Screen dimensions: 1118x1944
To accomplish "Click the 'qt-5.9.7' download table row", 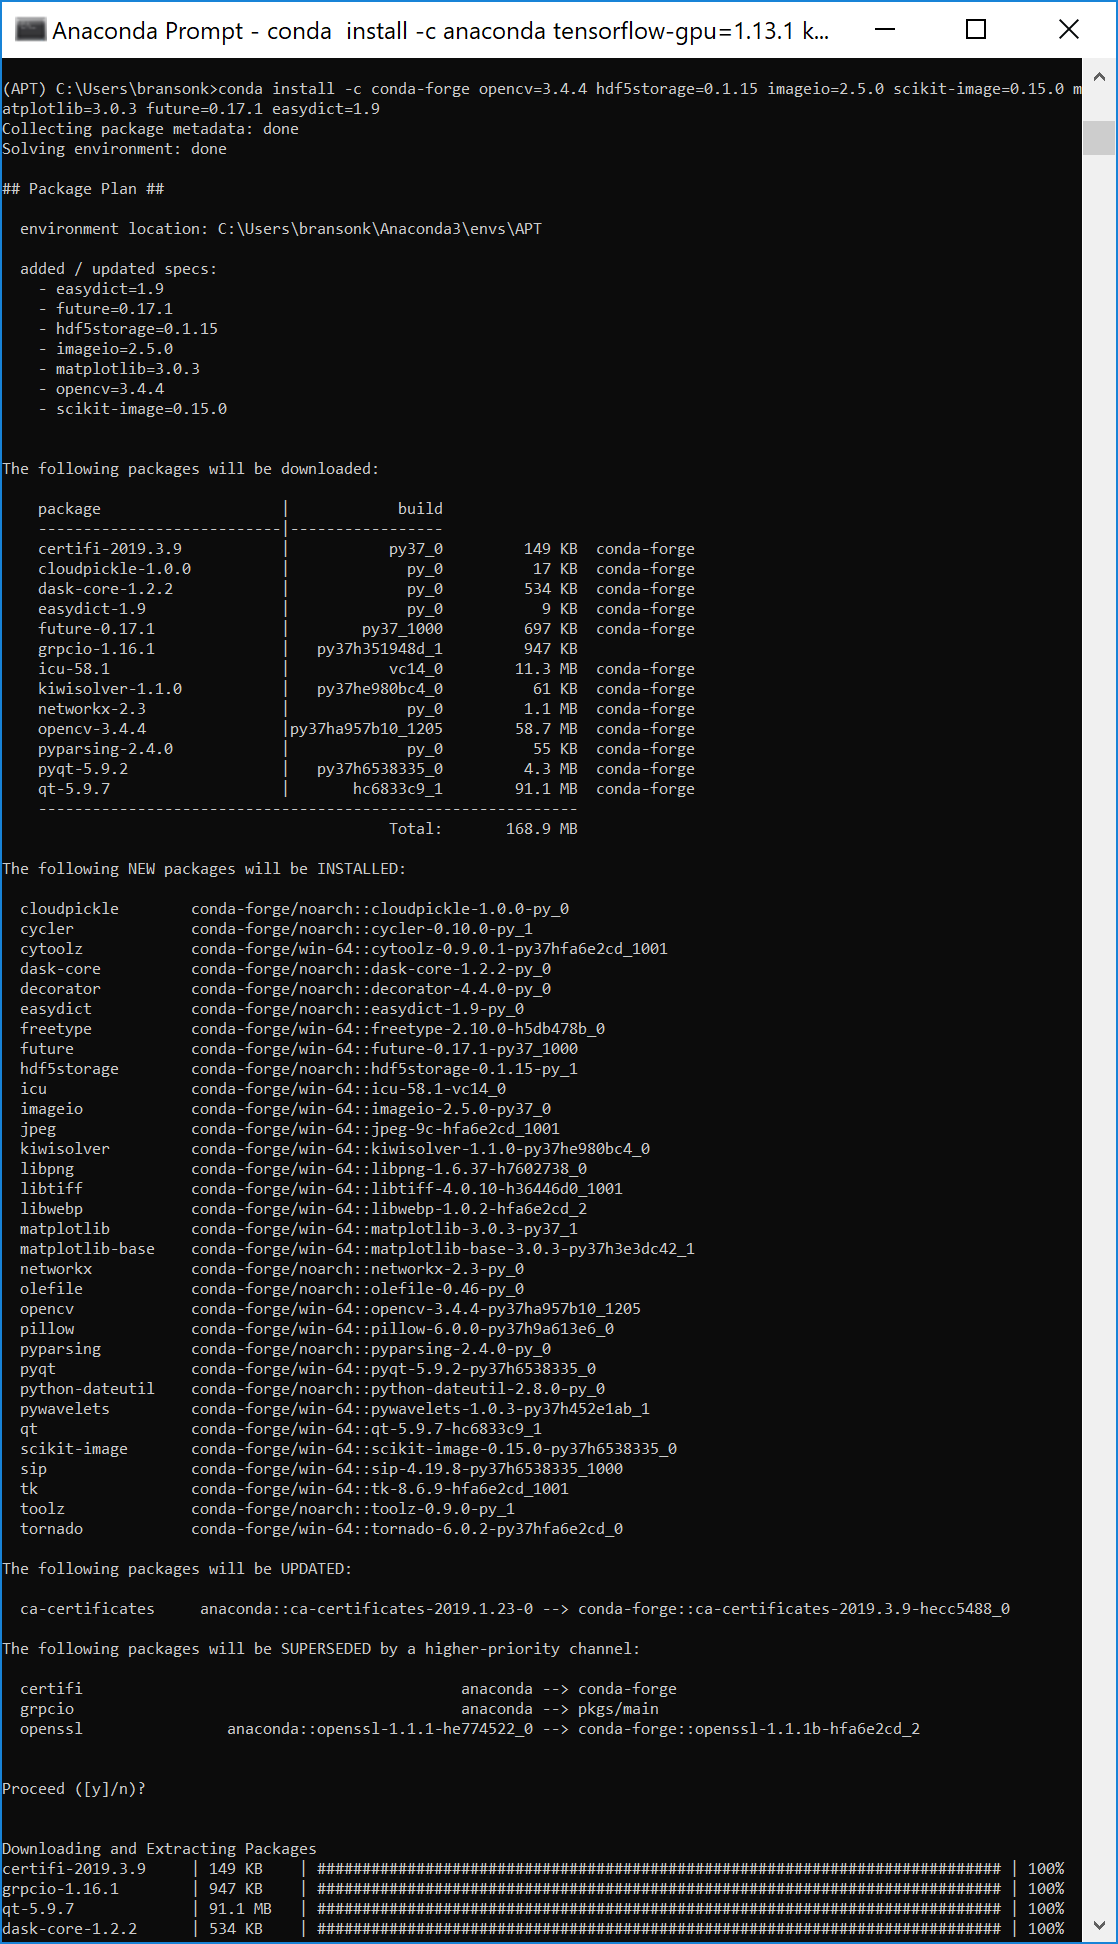I will [x=366, y=789].
